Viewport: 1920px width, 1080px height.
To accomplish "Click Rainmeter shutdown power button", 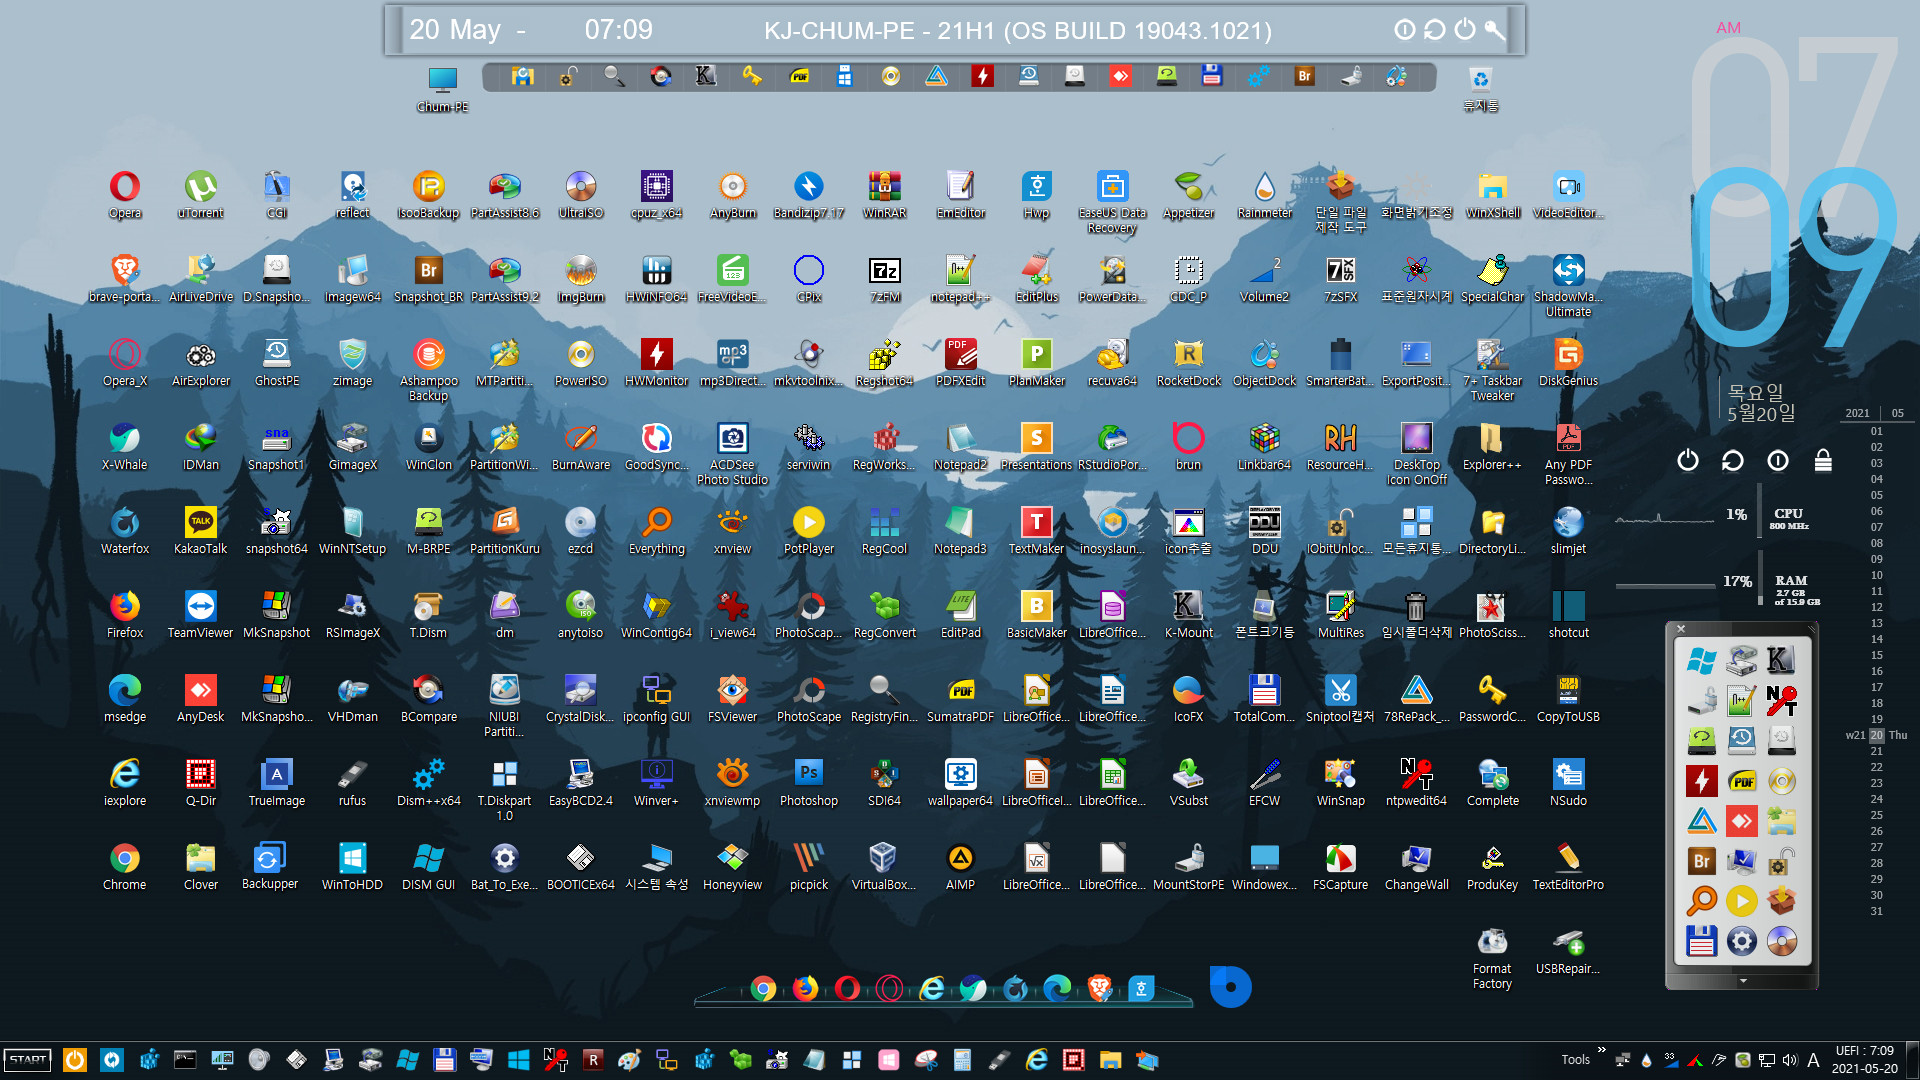I will [x=1688, y=460].
